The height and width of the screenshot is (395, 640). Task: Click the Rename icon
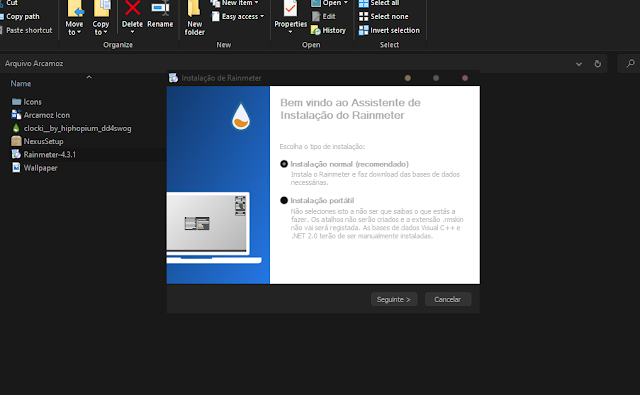(160, 8)
